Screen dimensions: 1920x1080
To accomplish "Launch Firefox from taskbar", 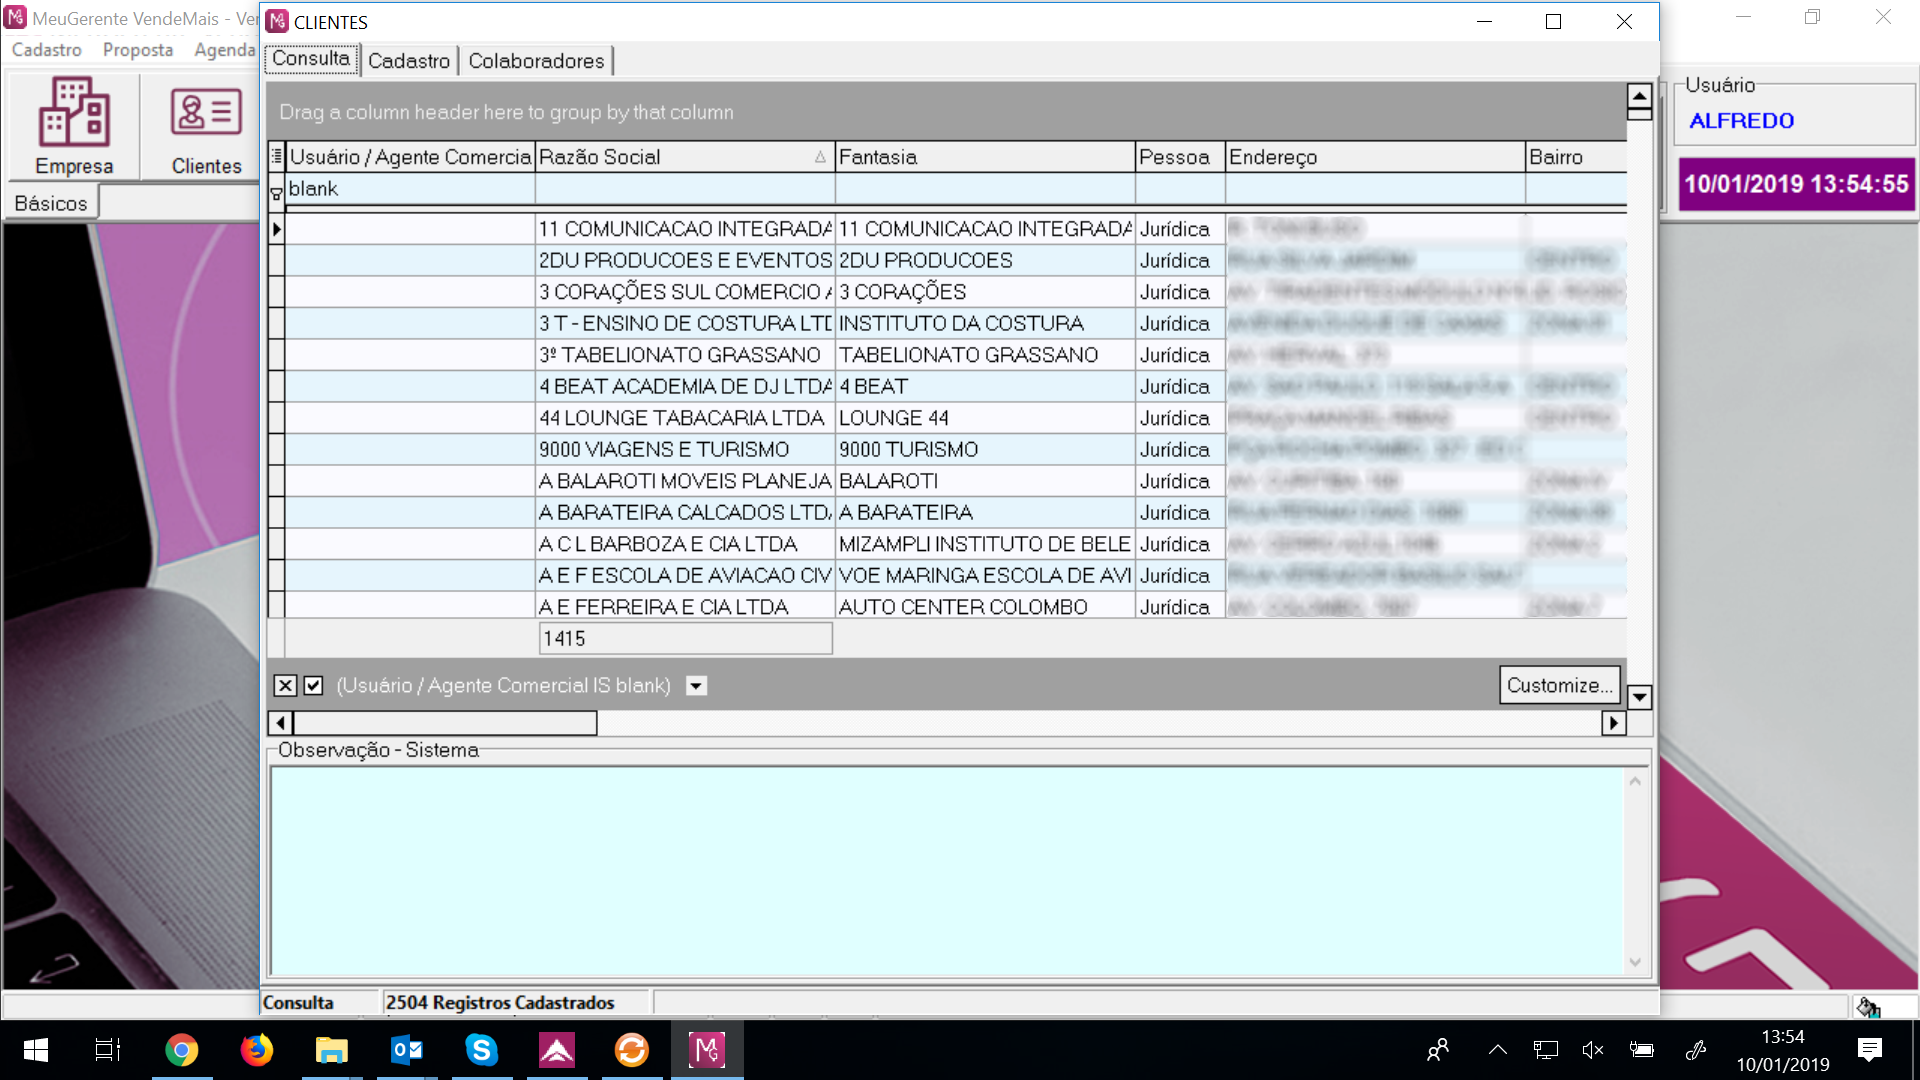I will tap(257, 1050).
